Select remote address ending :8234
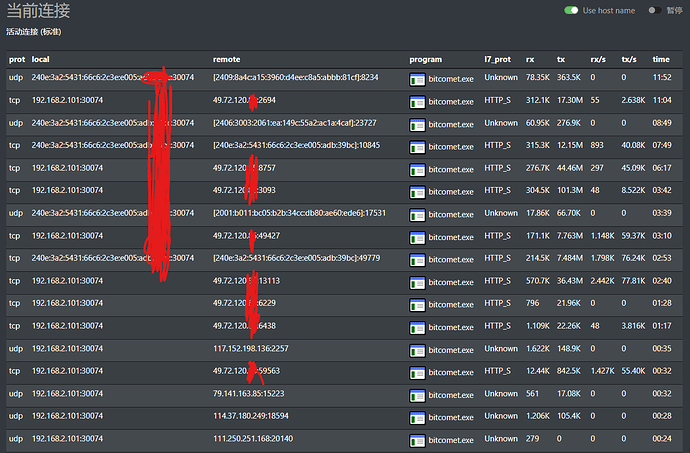This screenshot has width=690, height=453. [x=296, y=77]
